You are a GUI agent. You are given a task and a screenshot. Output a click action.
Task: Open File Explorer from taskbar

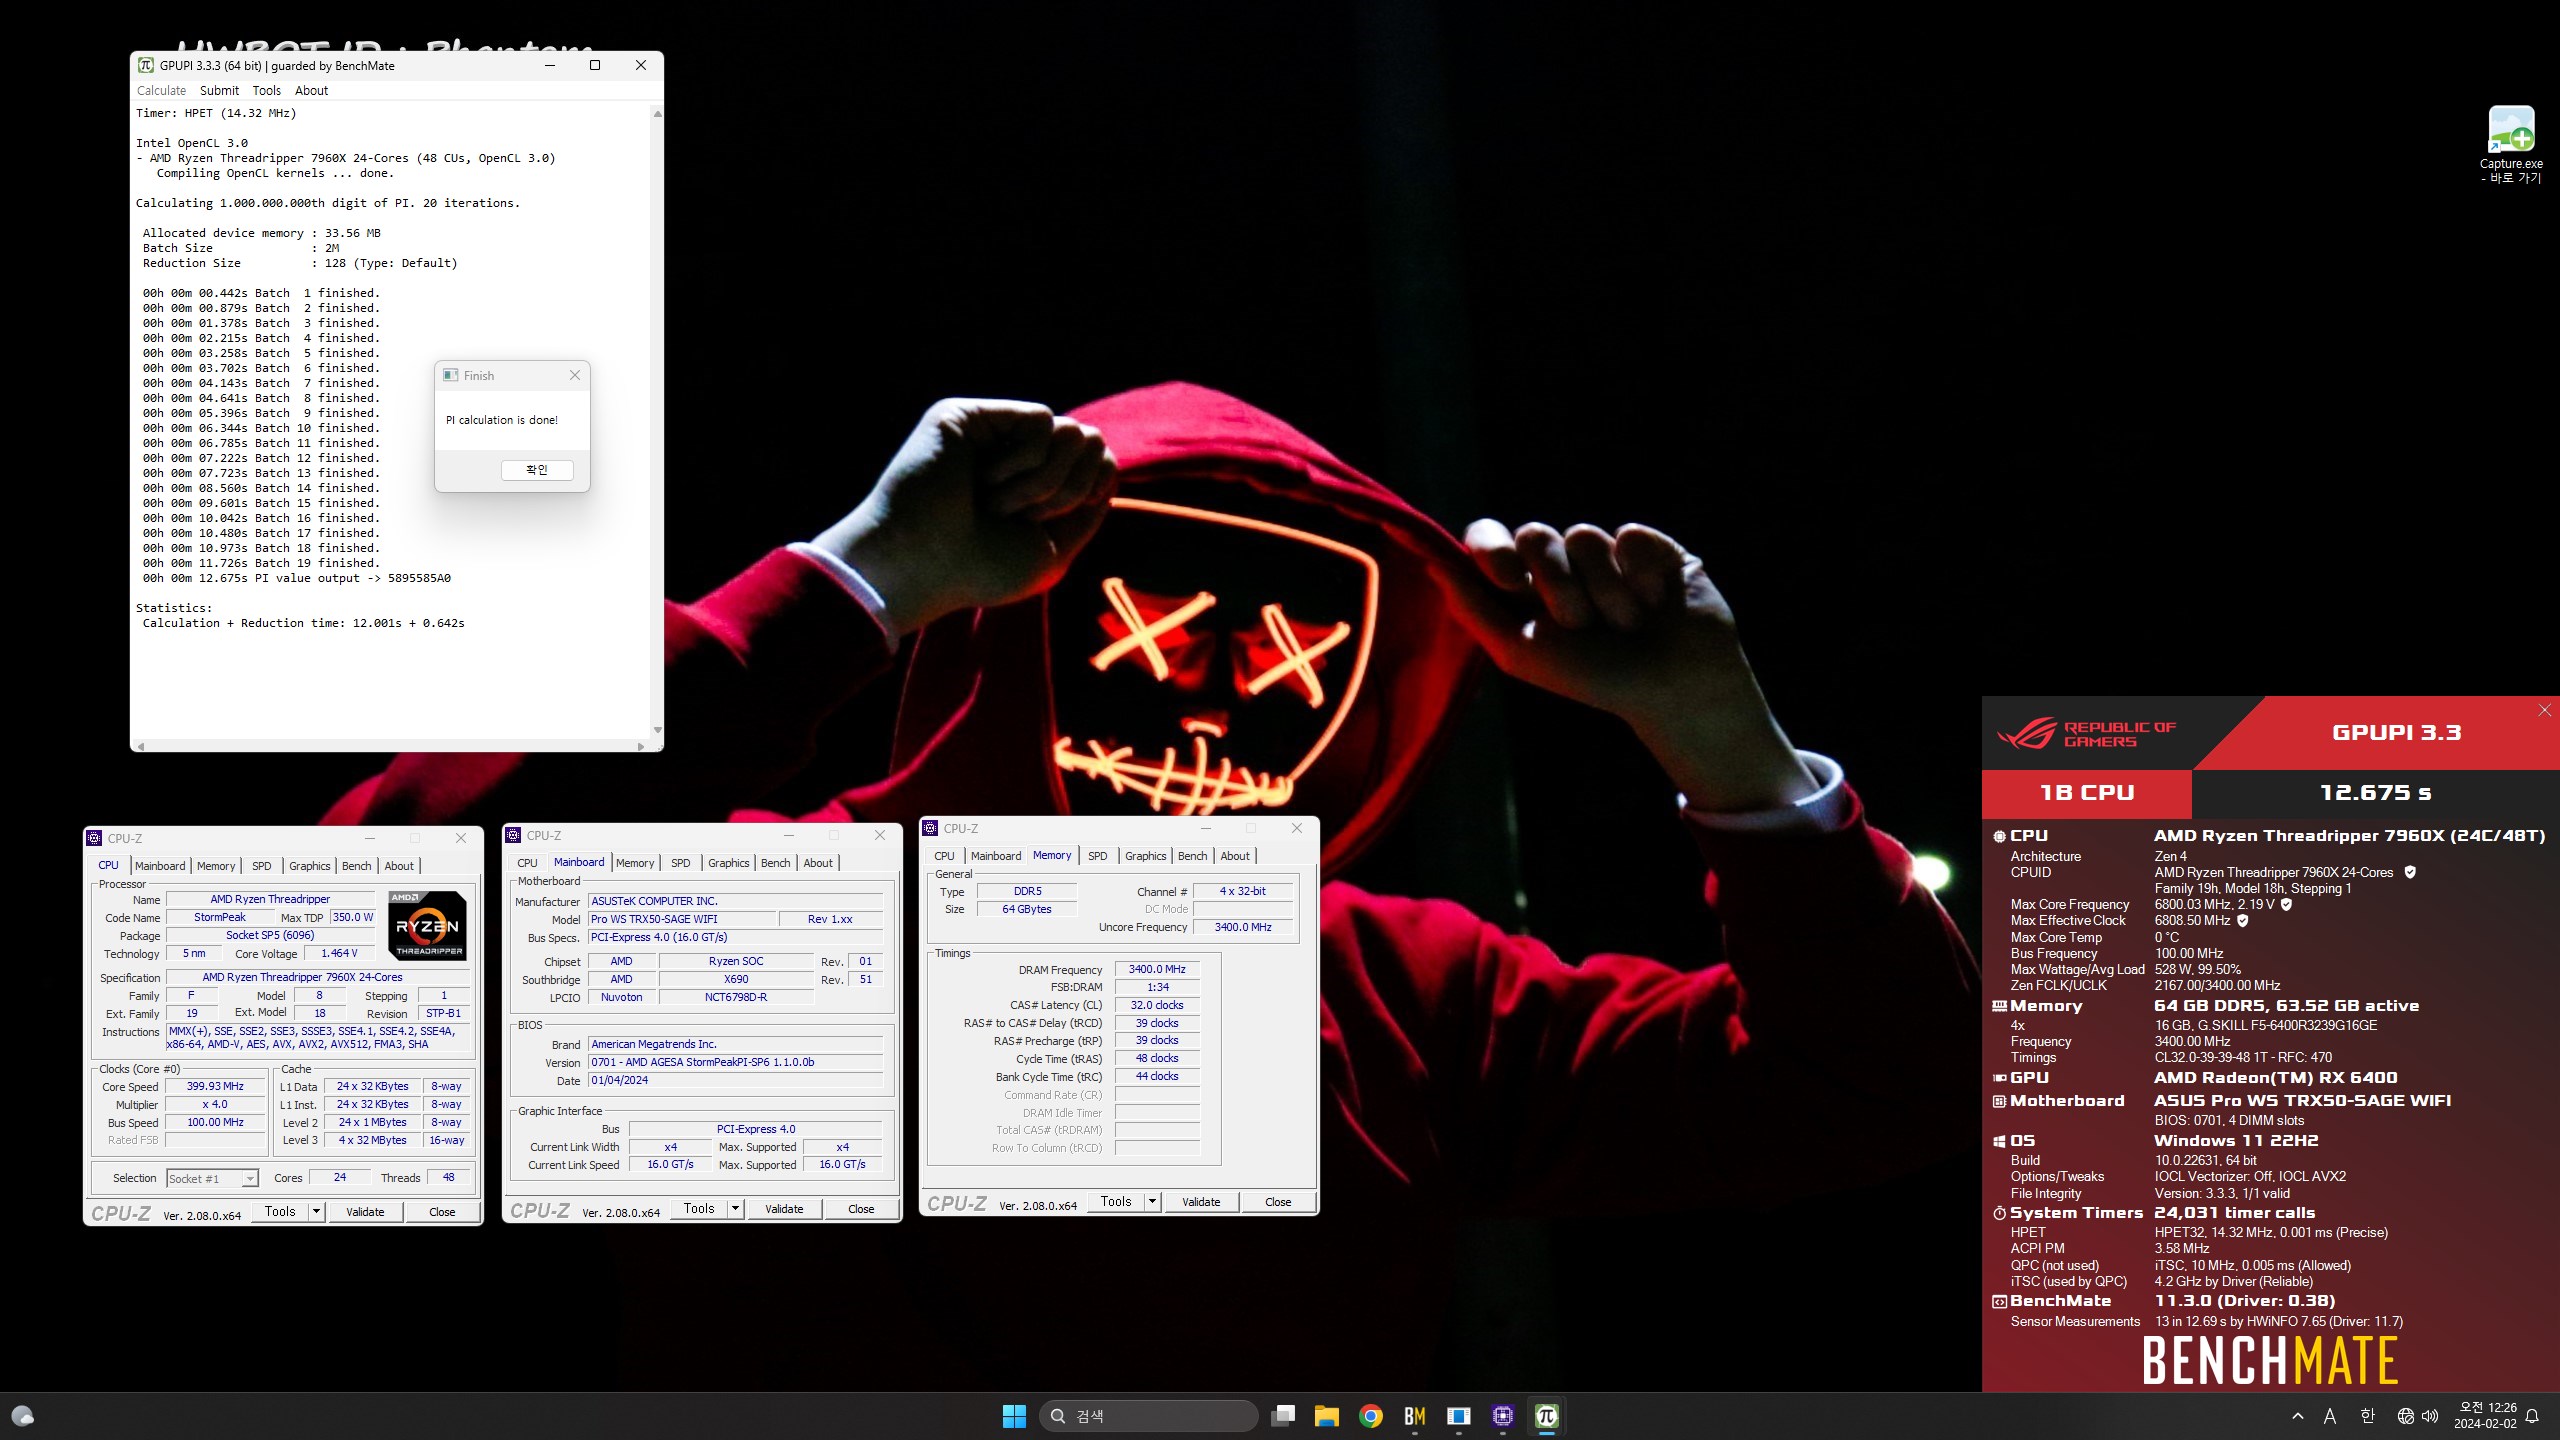[1327, 1416]
